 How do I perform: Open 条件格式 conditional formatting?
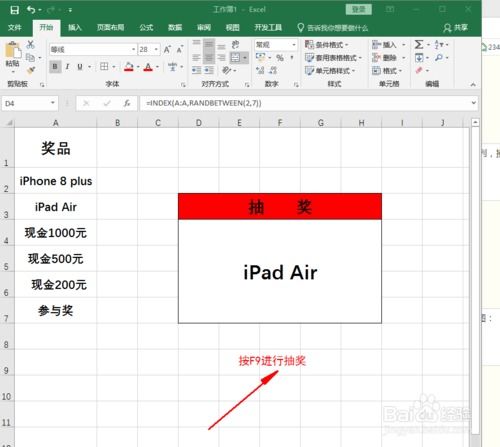327,45
